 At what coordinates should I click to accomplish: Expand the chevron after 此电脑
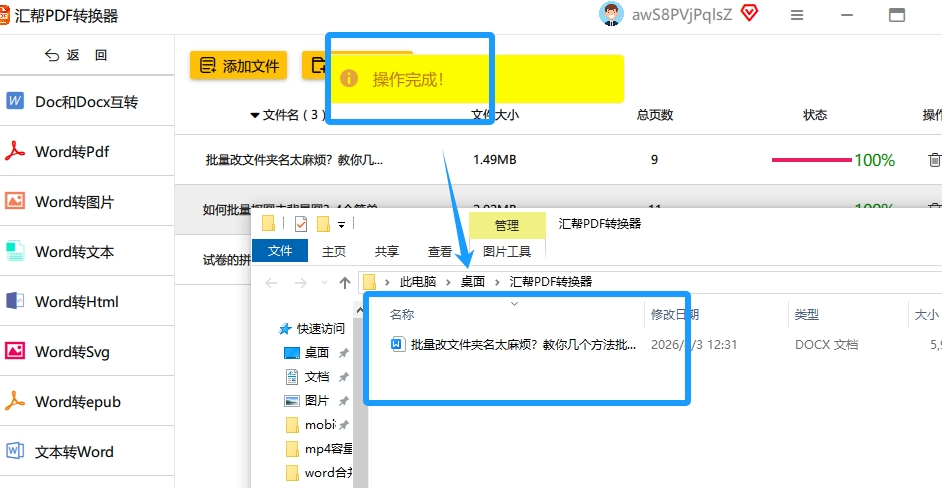click(448, 282)
